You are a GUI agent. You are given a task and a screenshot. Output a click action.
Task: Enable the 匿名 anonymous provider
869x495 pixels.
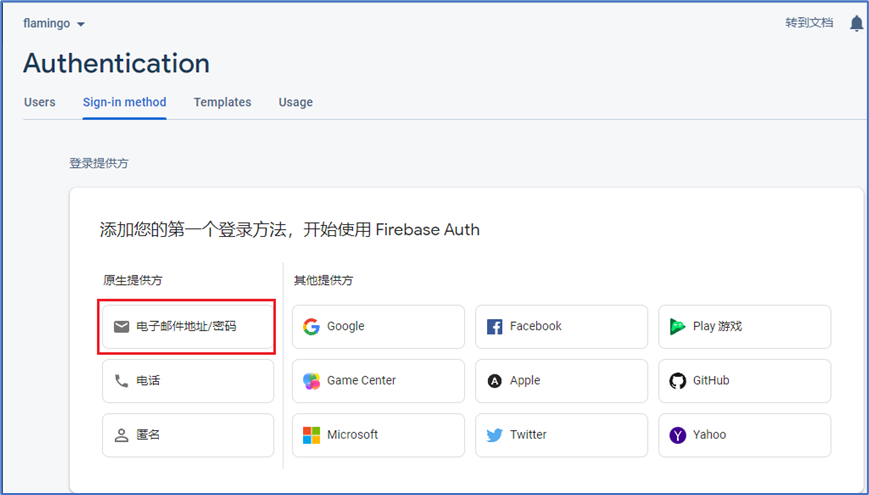click(187, 435)
